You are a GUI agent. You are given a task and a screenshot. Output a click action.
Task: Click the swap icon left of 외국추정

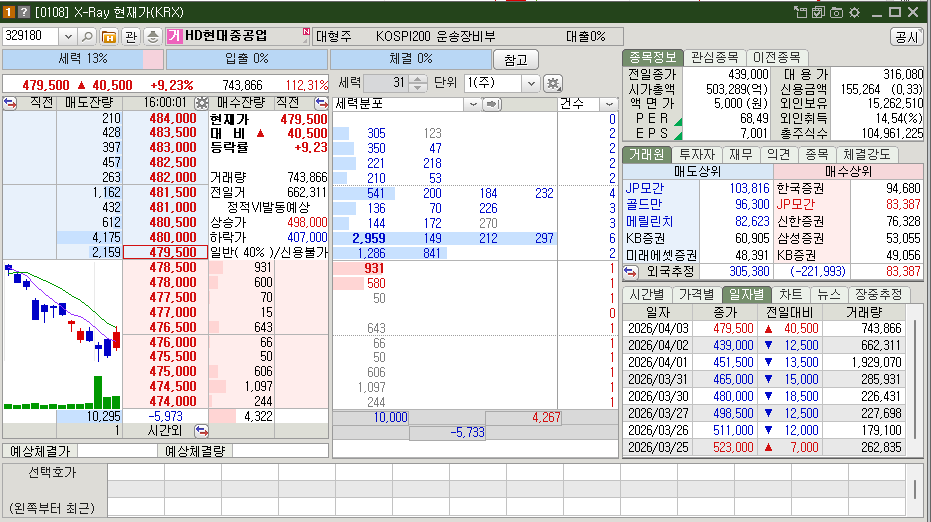(631, 272)
